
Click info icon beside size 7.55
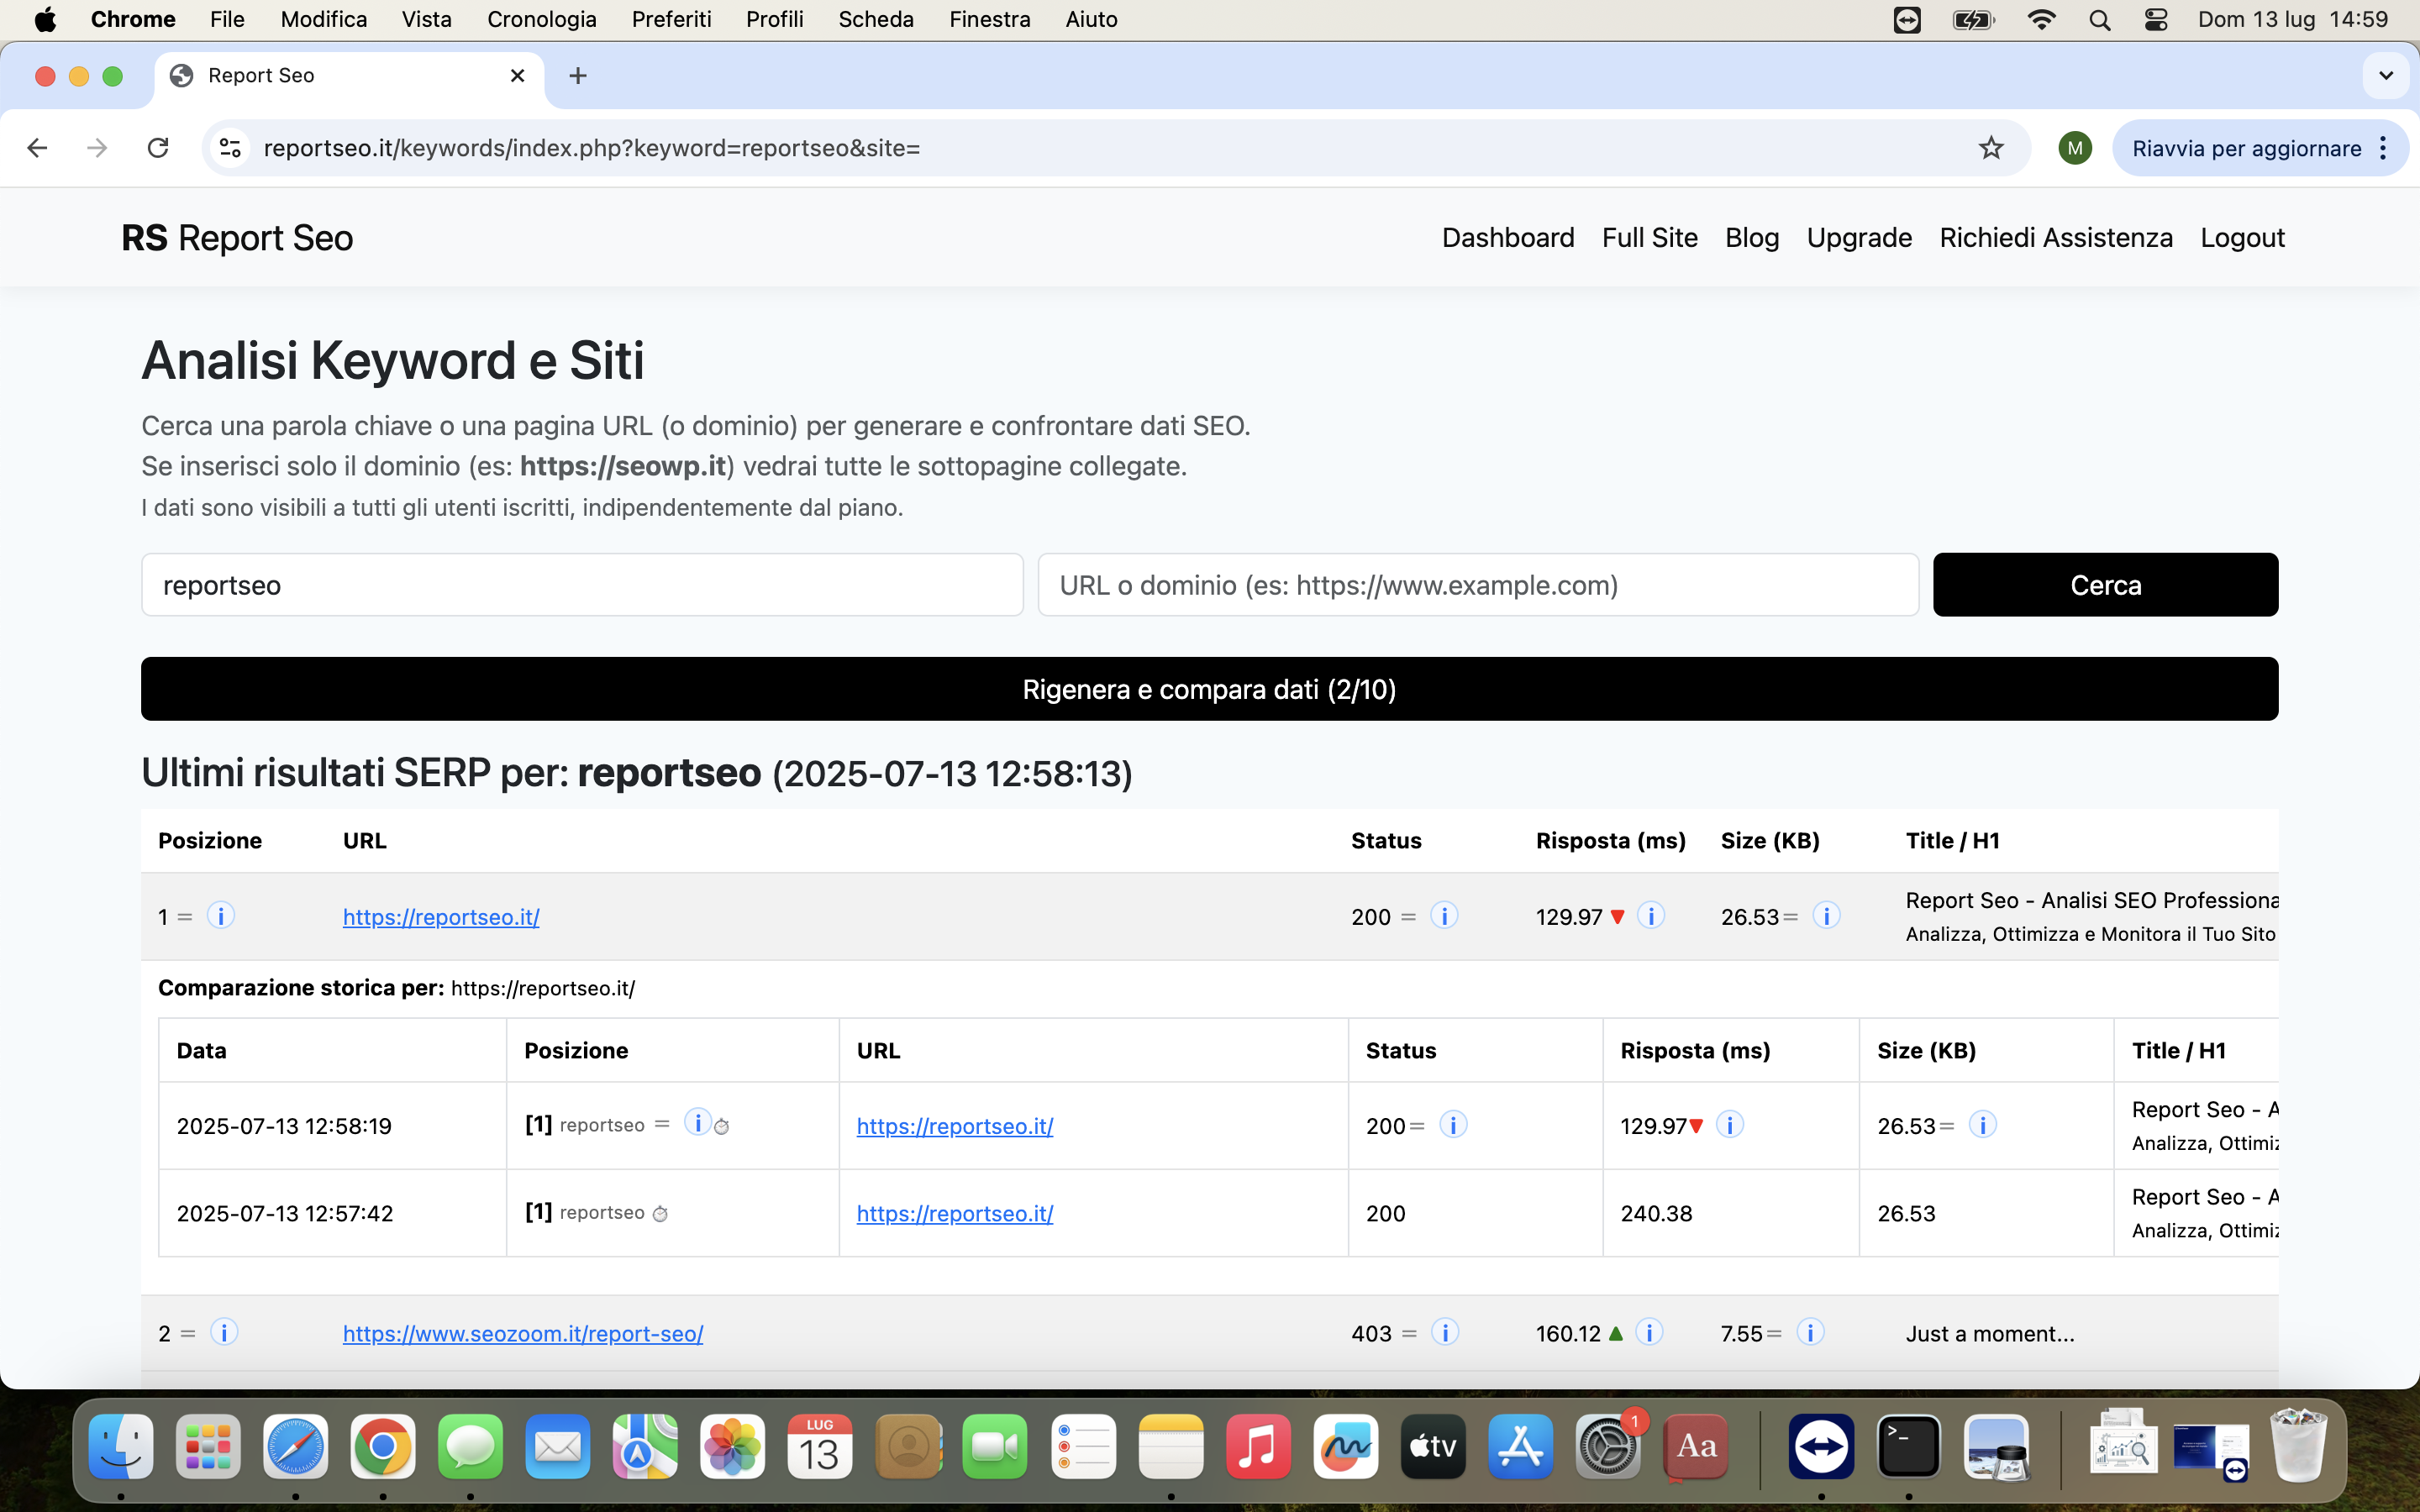point(1810,1332)
